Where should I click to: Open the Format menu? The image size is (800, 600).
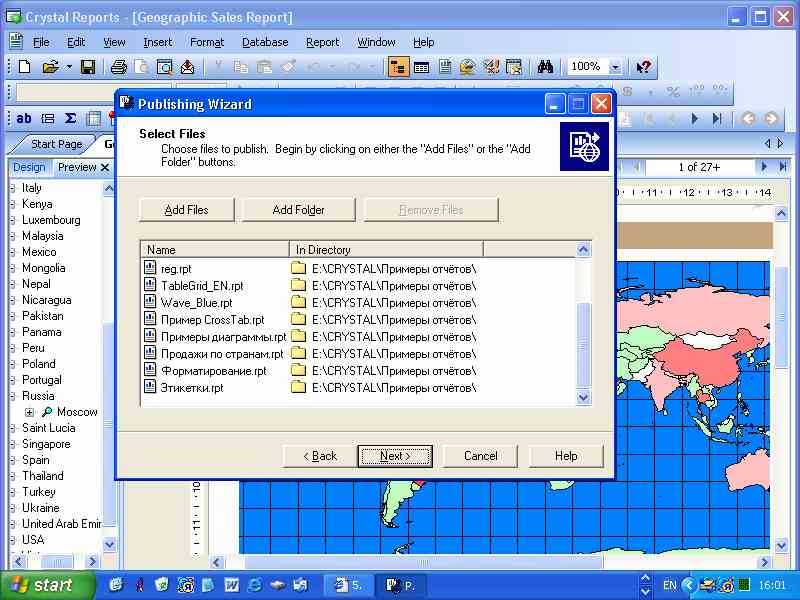pyautogui.click(x=207, y=42)
